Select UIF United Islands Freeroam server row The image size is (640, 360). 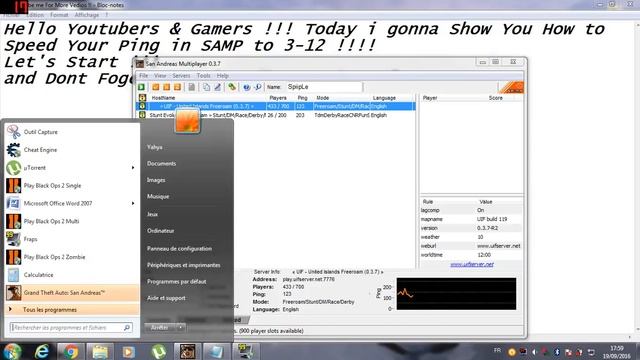pos(276,106)
